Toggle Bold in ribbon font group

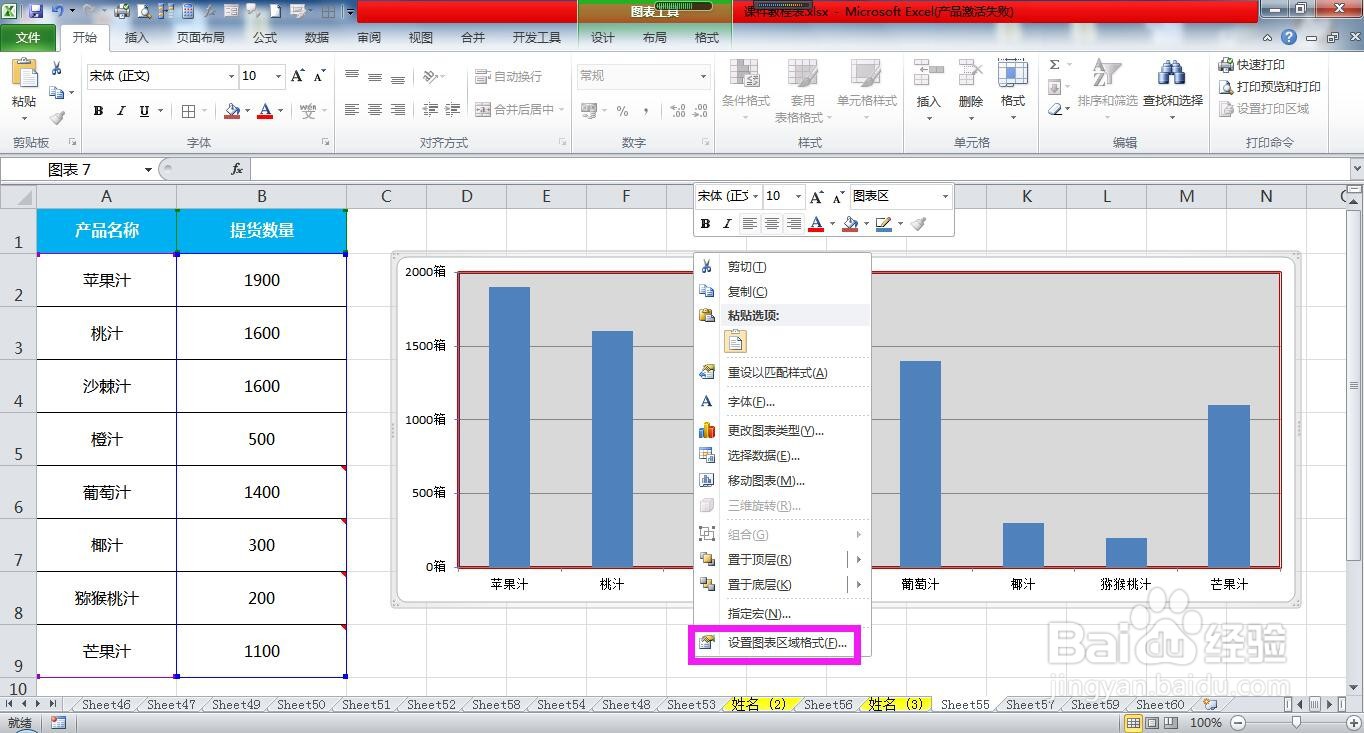[98, 111]
